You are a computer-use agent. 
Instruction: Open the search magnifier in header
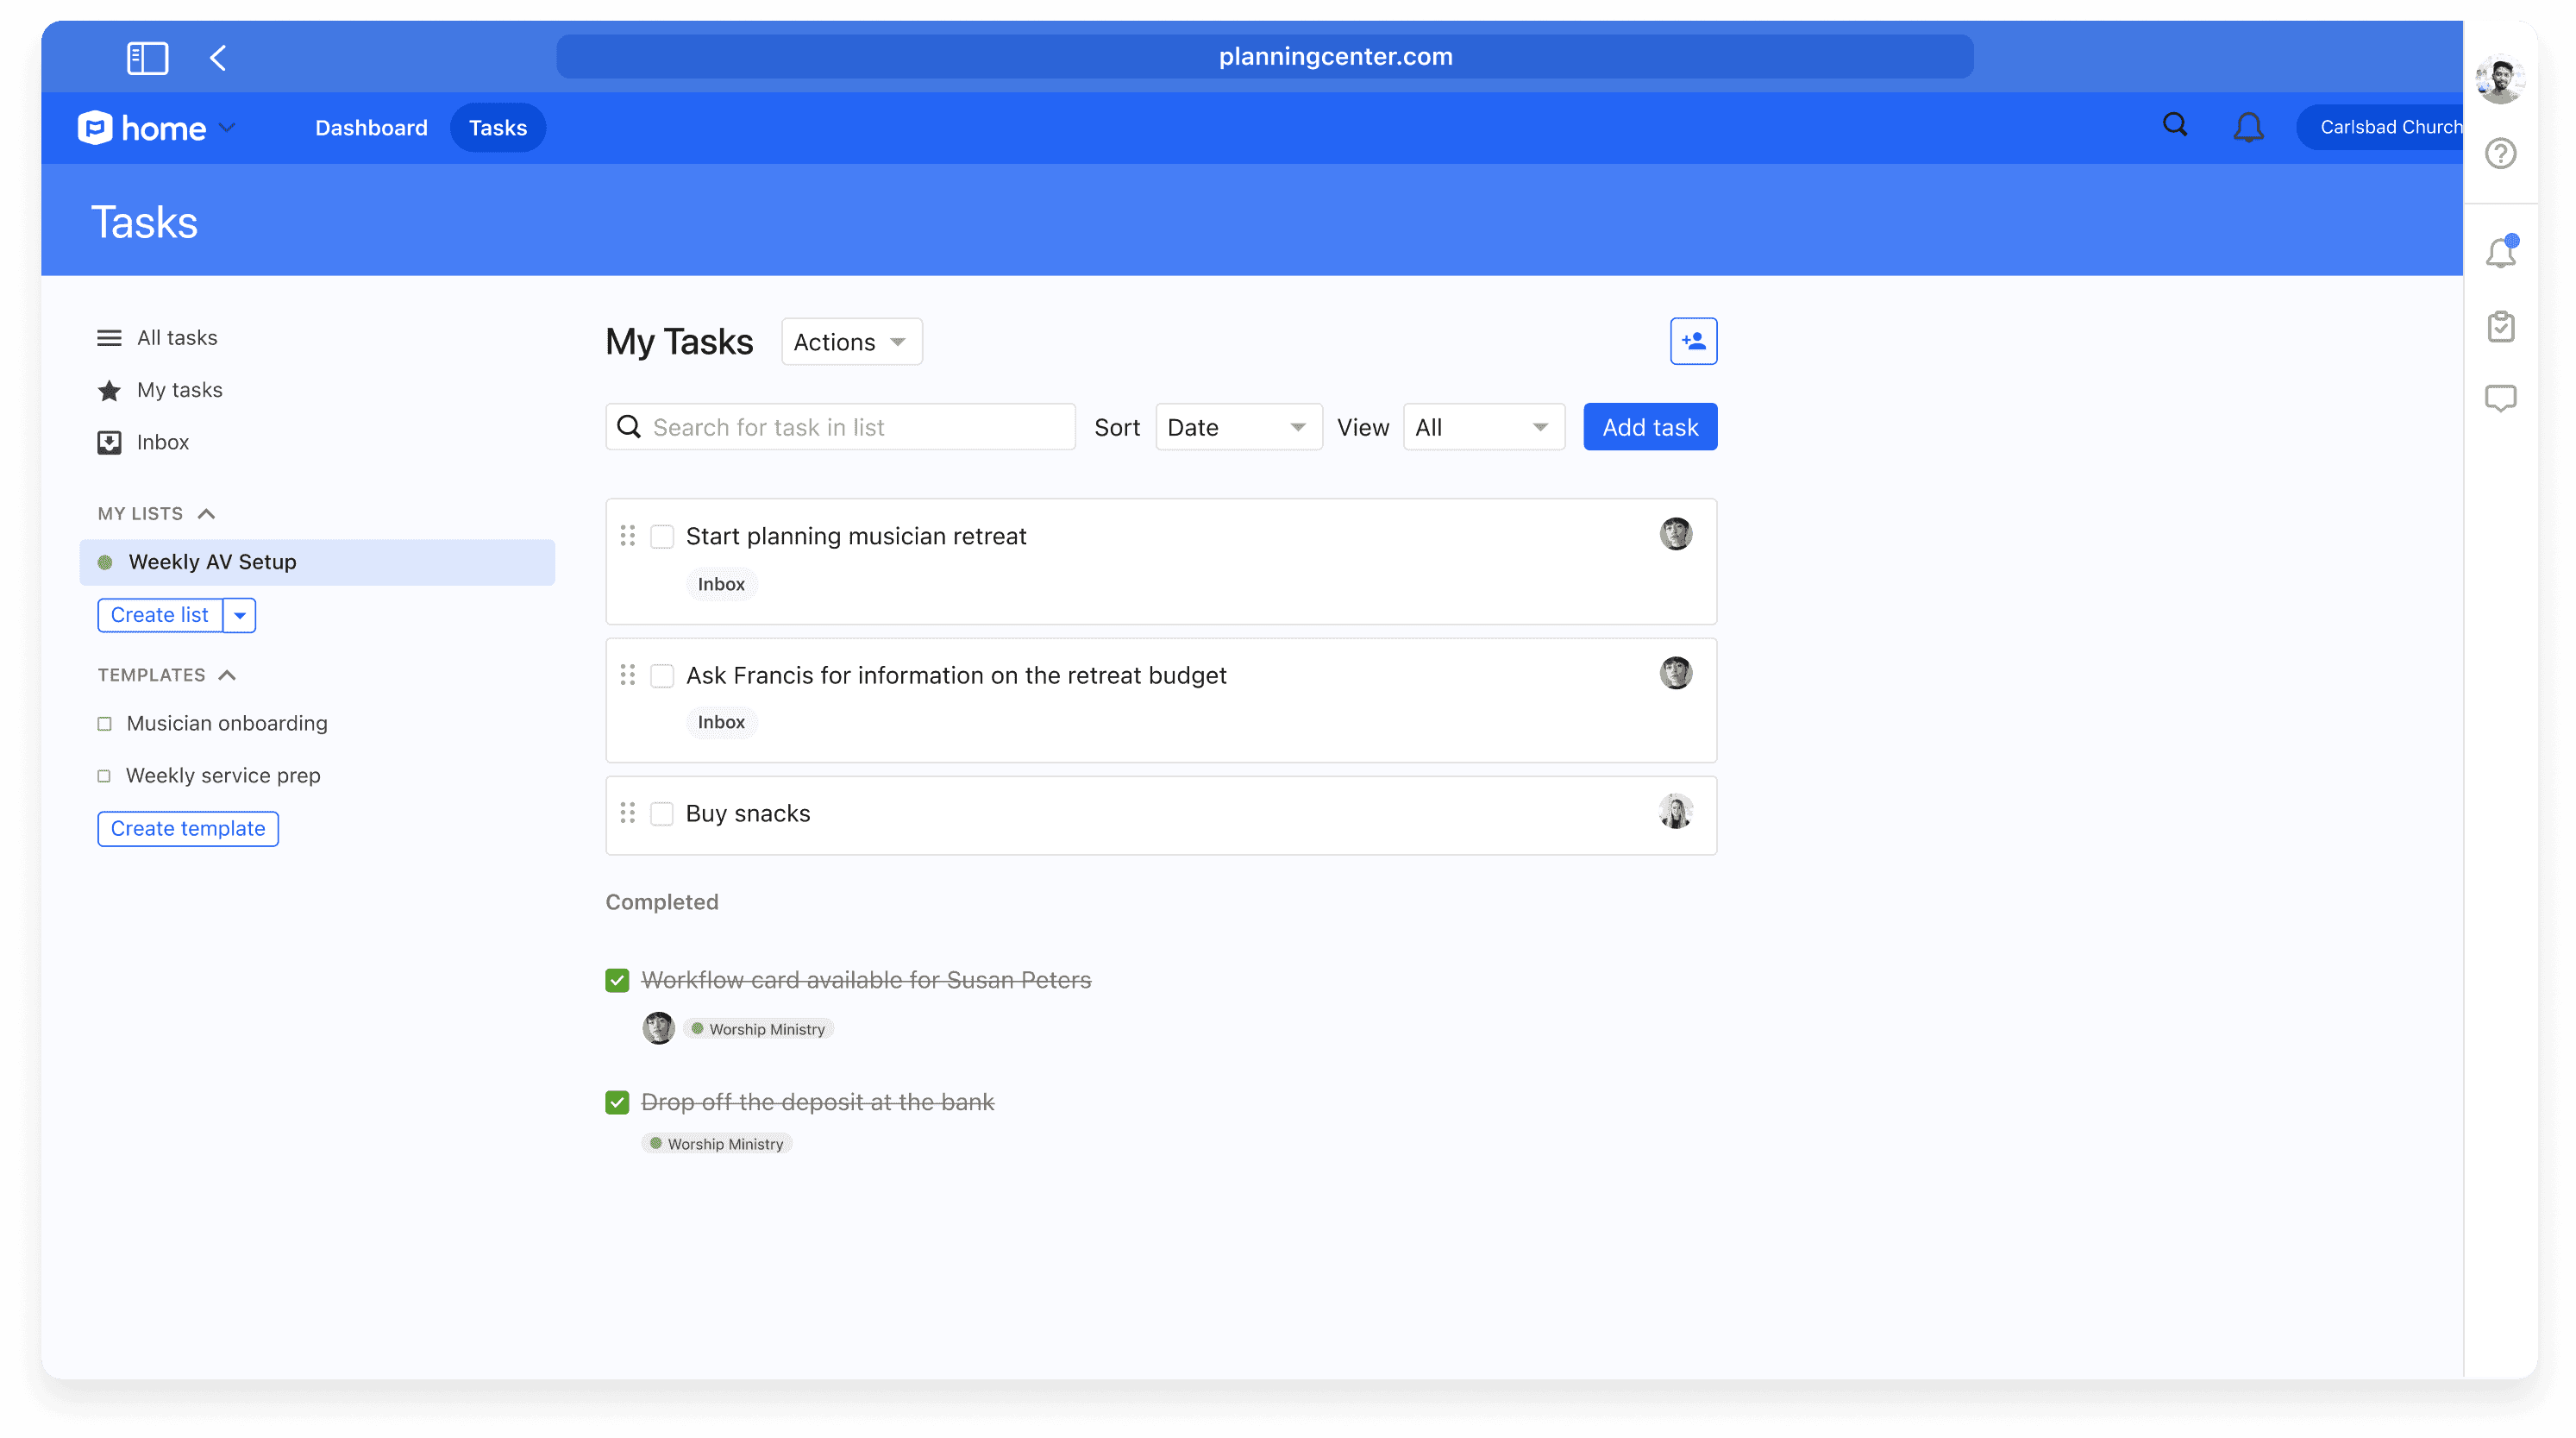tap(2175, 126)
